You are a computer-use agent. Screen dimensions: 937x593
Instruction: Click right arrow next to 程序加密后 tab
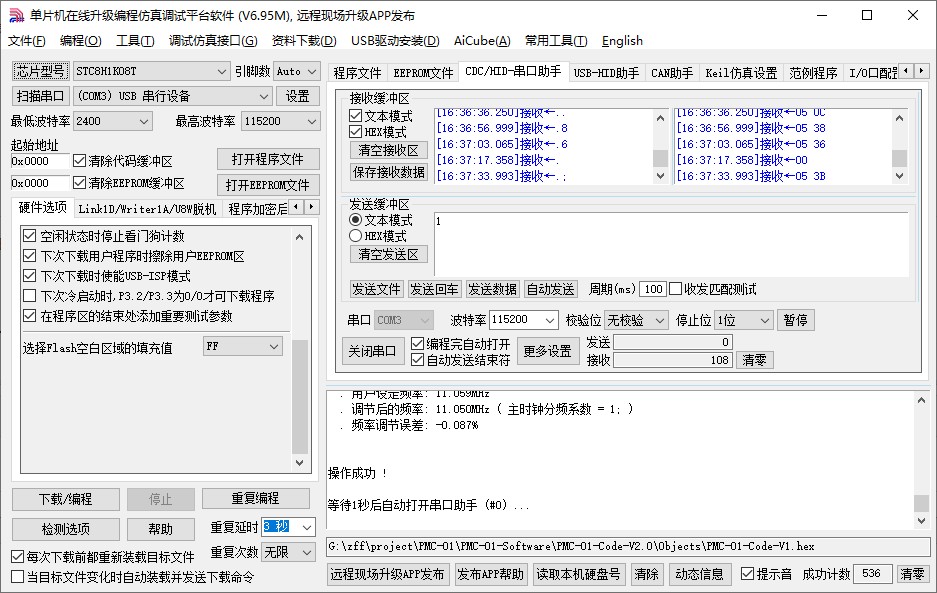click(x=311, y=207)
